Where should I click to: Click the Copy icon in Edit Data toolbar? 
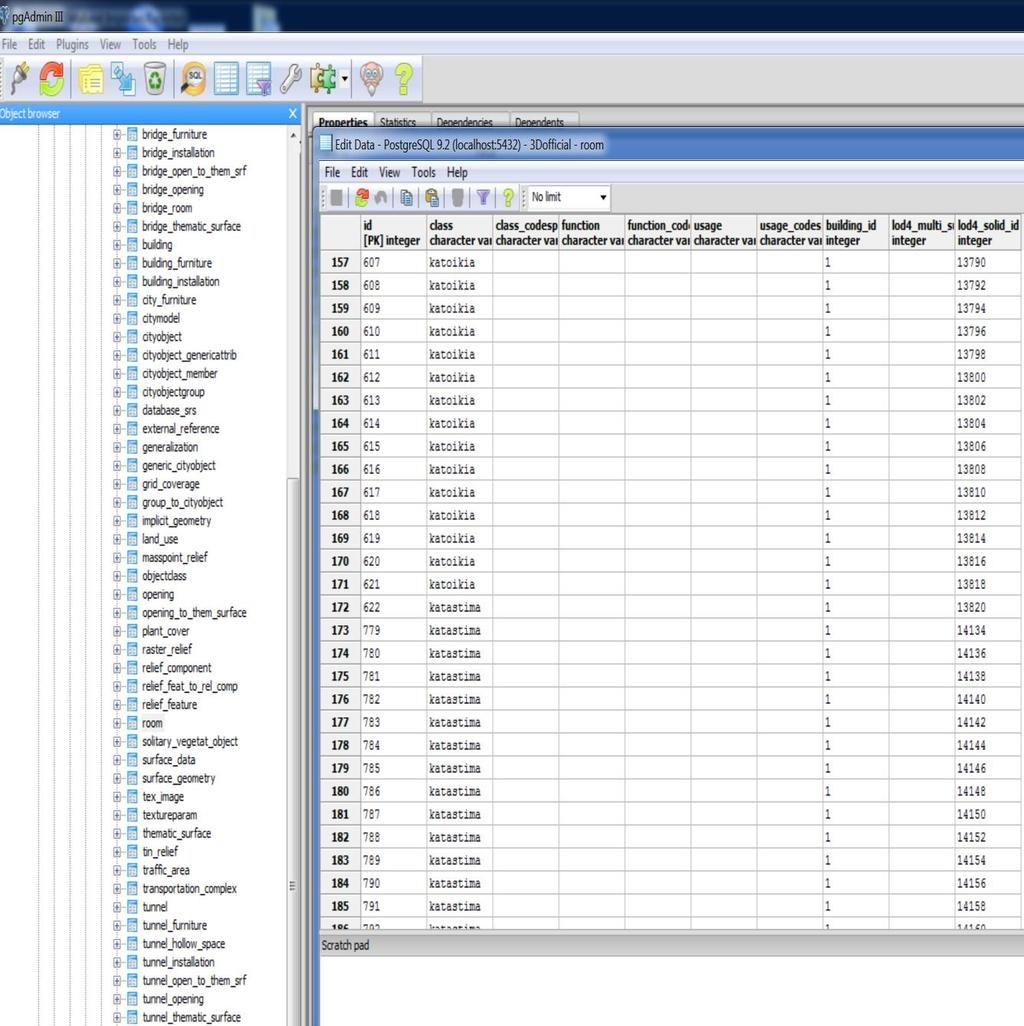(x=406, y=198)
